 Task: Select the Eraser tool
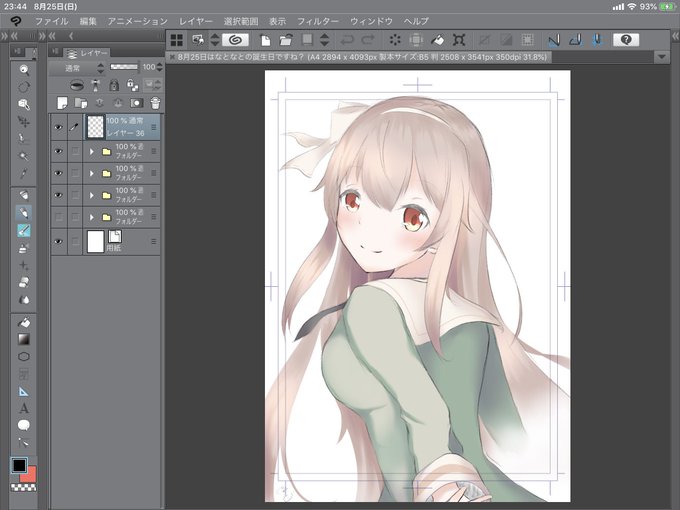tap(24, 282)
